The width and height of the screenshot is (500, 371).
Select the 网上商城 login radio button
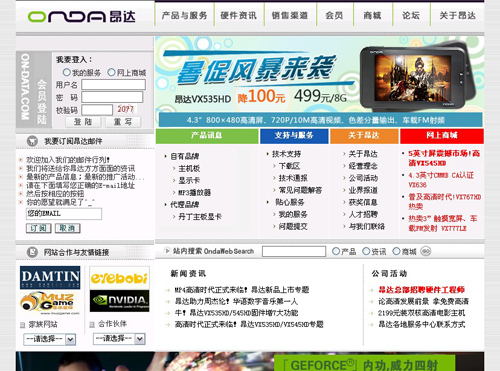tap(111, 72)
